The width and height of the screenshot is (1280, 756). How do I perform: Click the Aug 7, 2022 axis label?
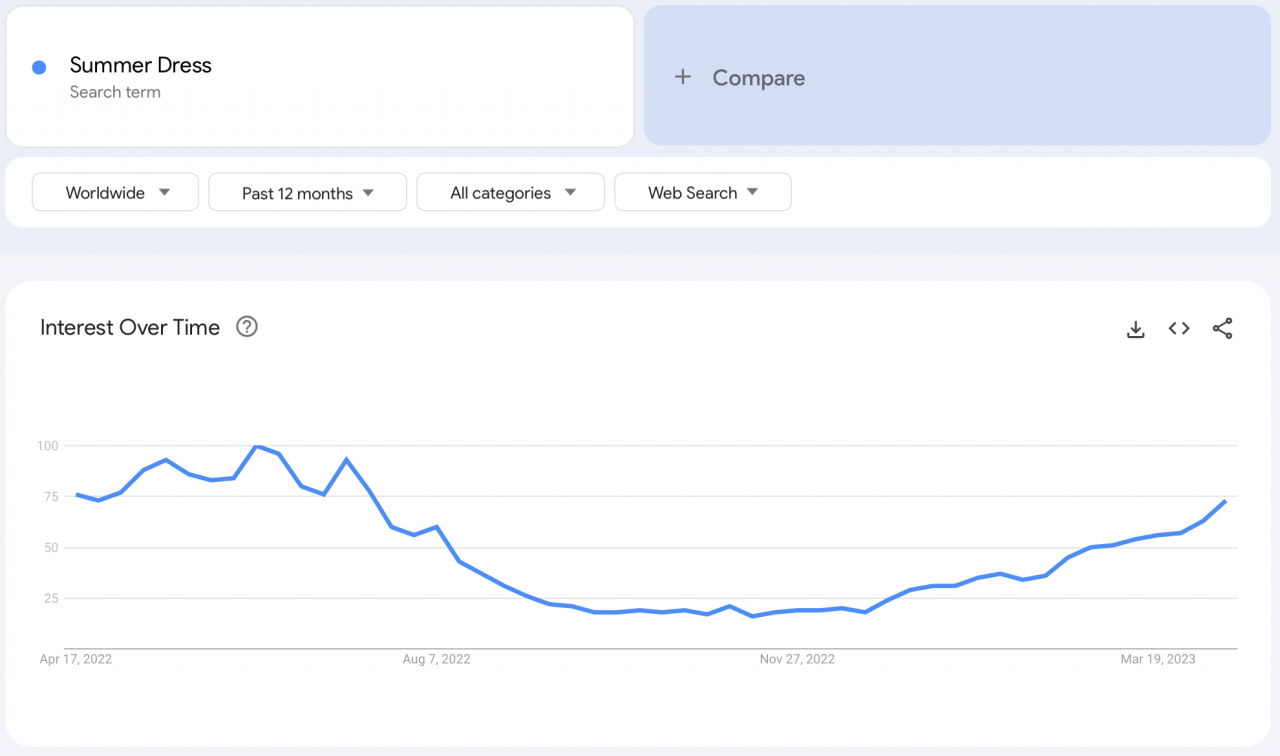(436, 659)
